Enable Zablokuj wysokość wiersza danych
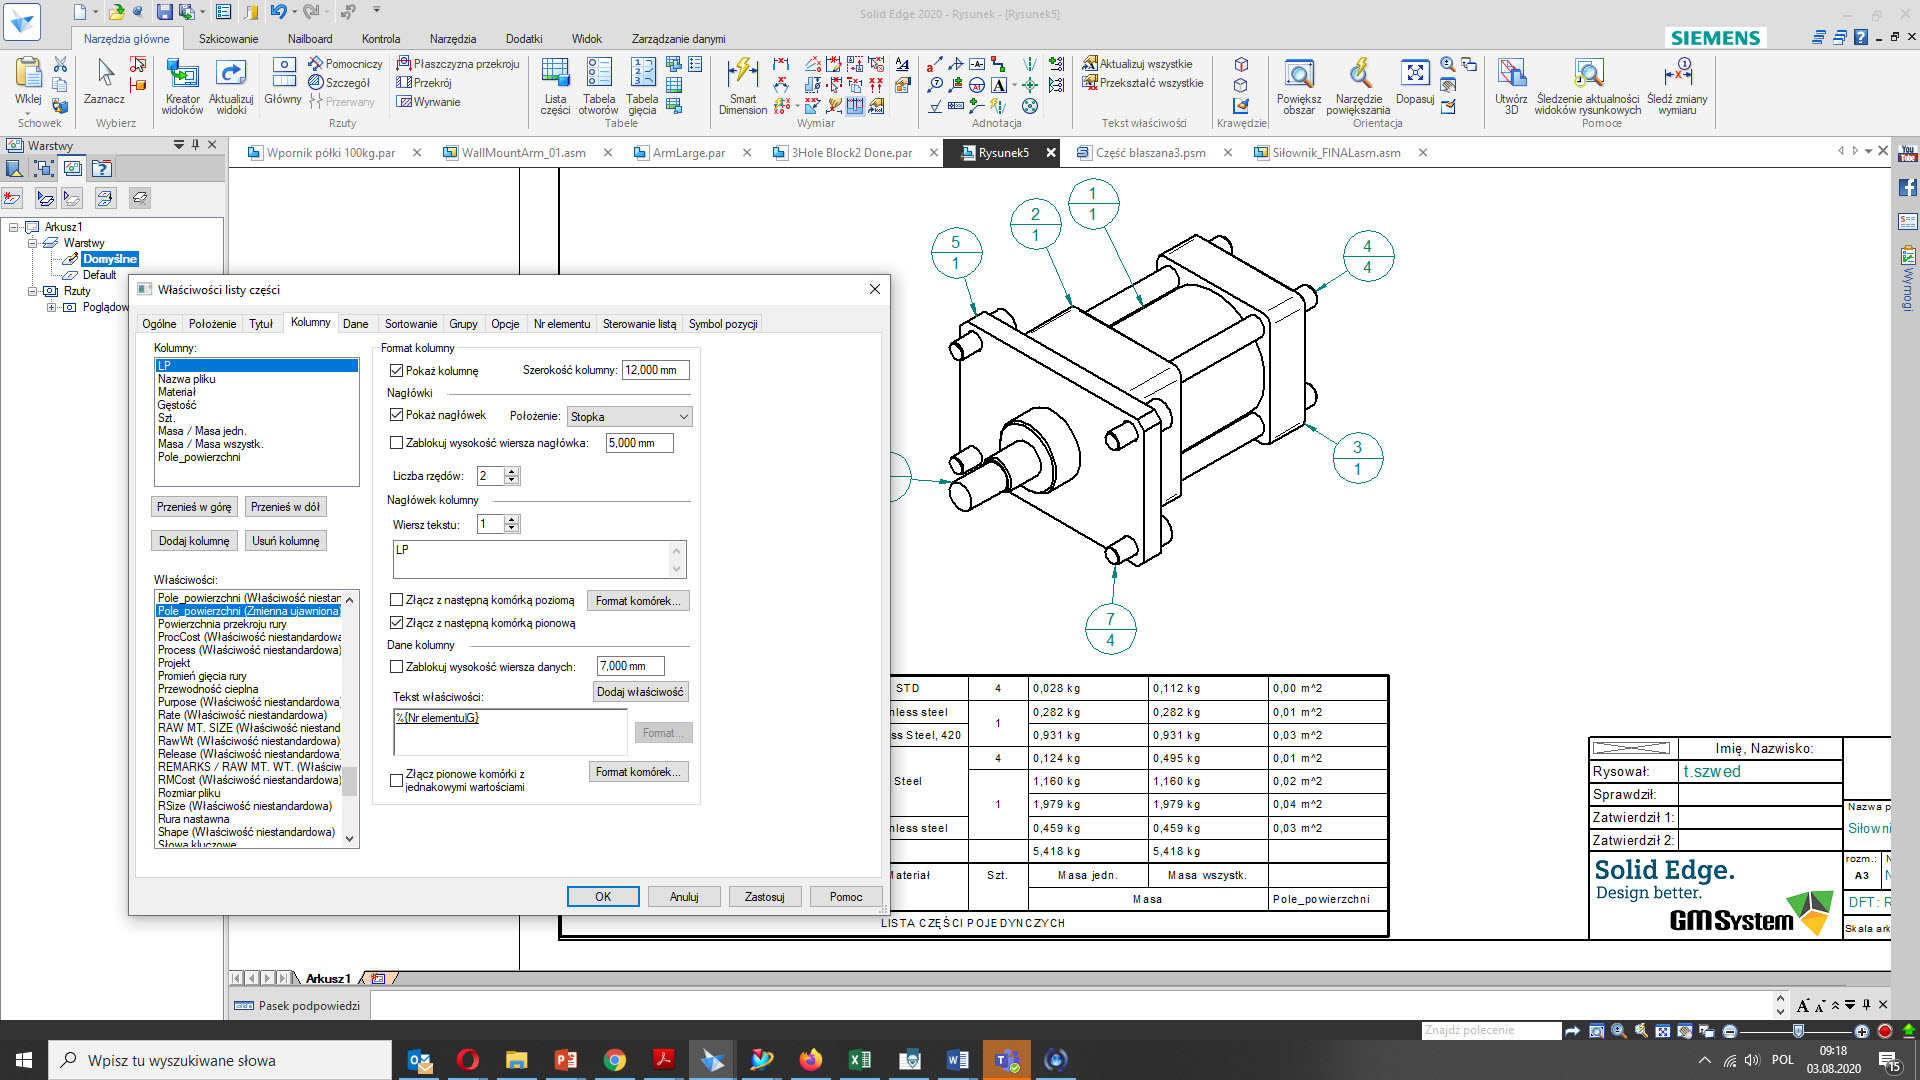Screen dimensions: 1920x1080 pos(396,667)
